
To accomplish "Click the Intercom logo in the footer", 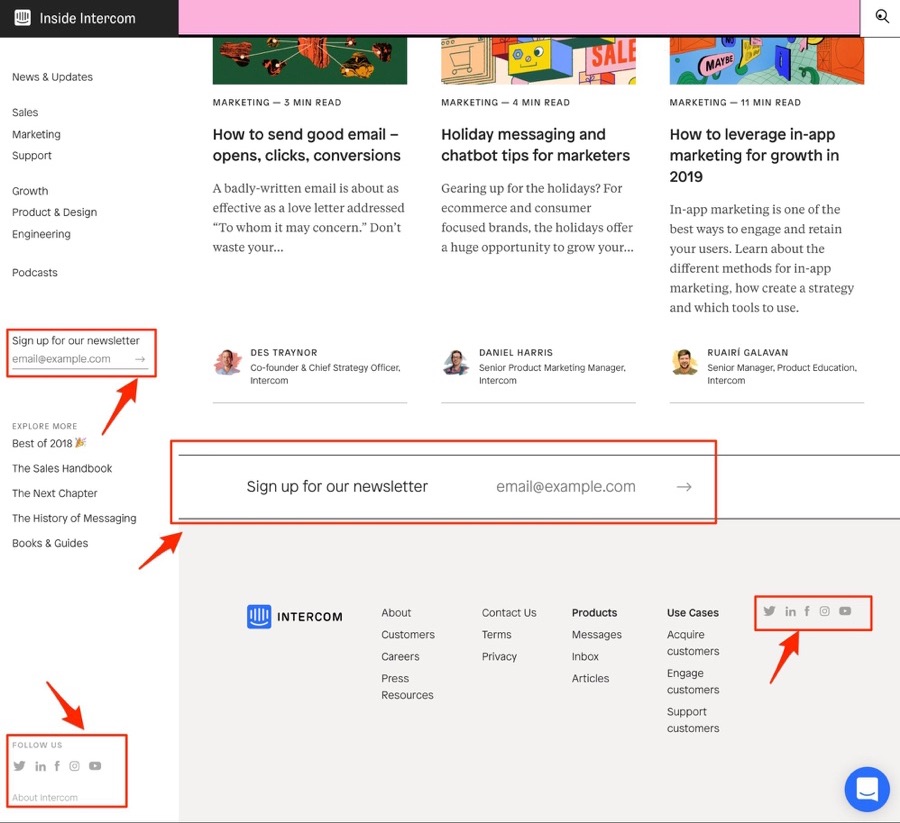I will (x=295, y=616).
